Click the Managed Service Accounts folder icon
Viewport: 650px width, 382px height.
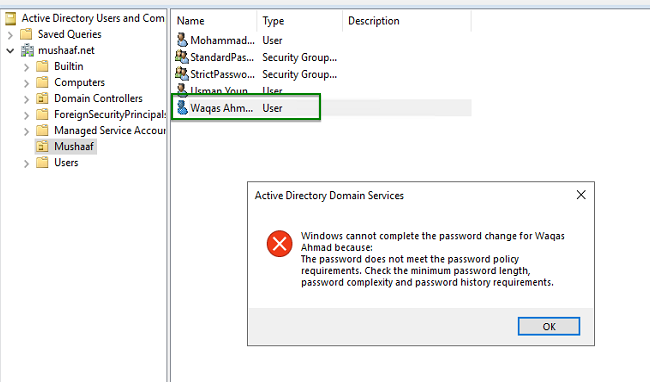click(x=42, y=131)
